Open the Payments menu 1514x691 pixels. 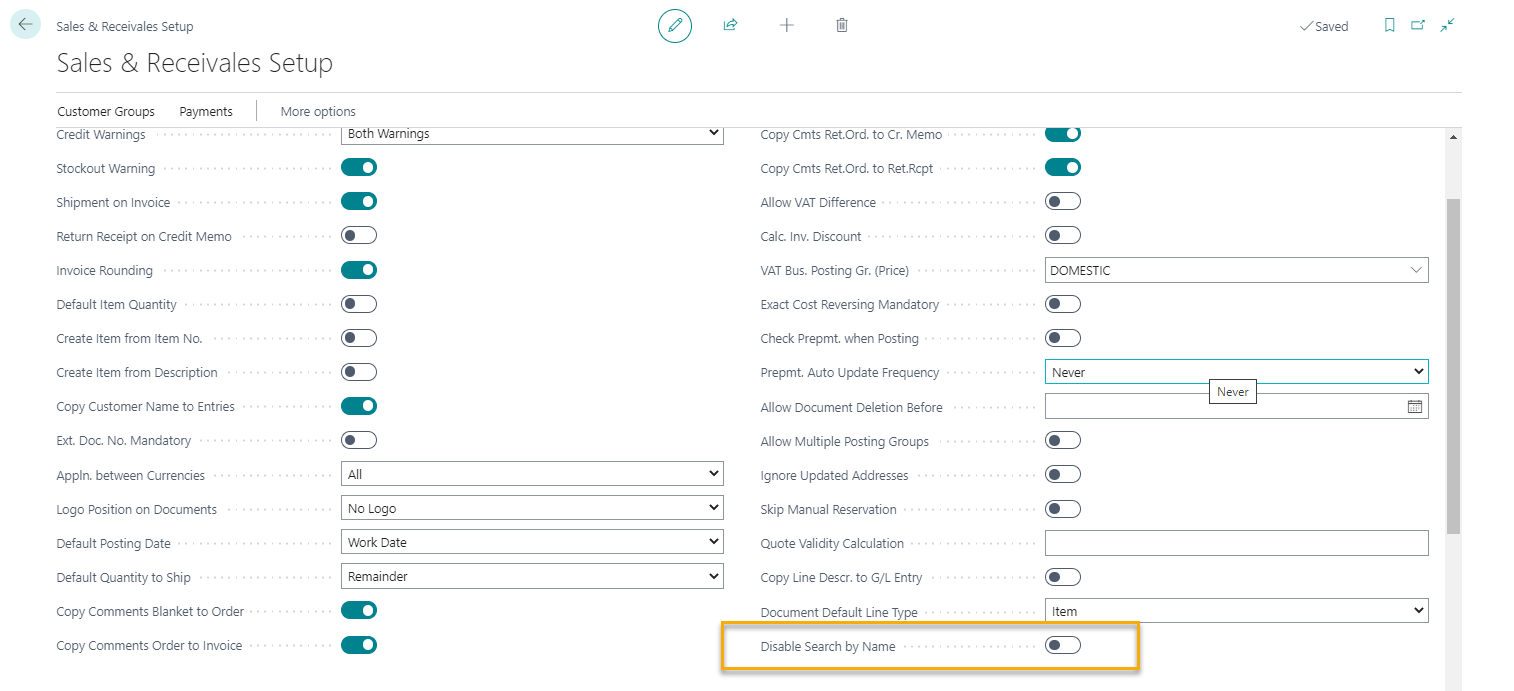point(205,111)
